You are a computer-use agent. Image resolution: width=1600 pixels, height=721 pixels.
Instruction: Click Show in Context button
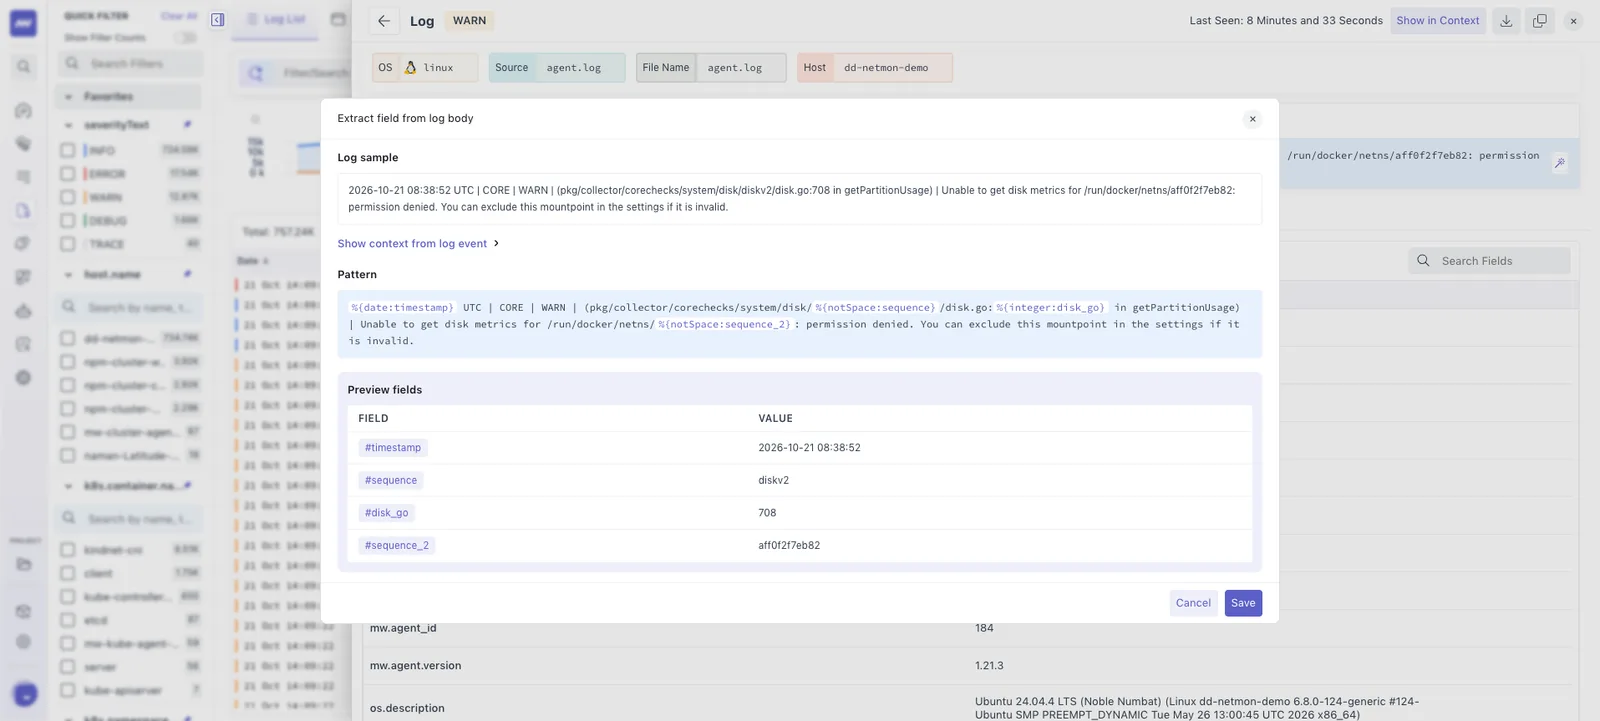click(x=1438, y=21)
